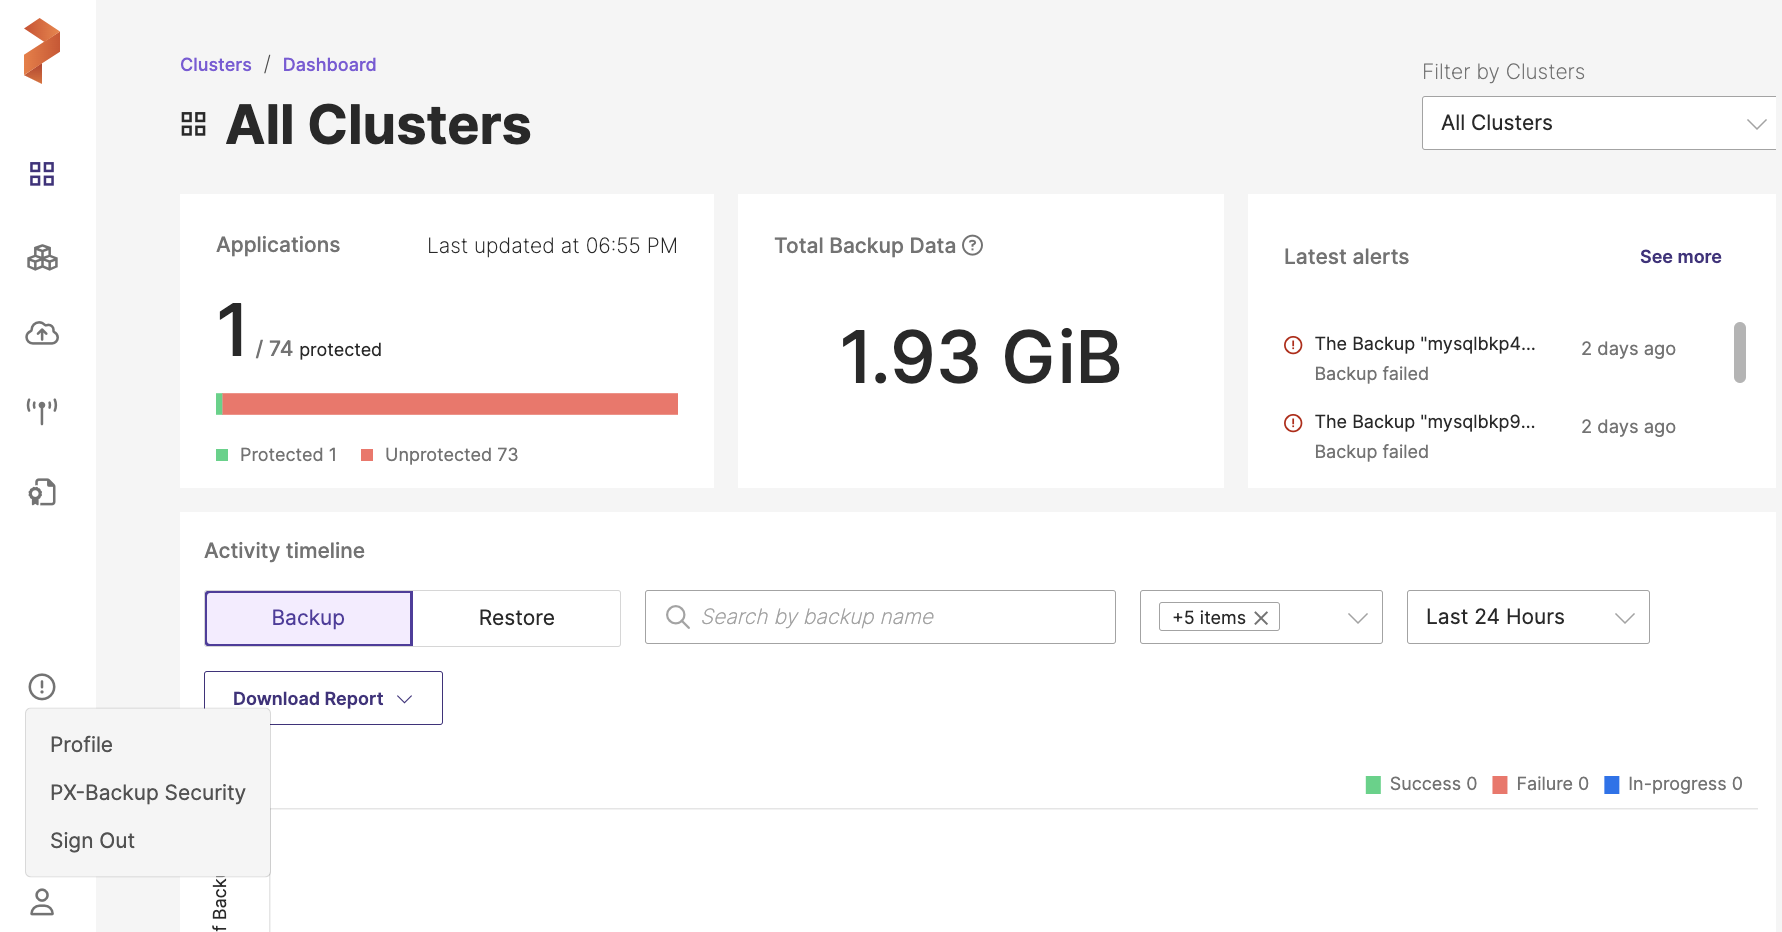The height and width of the screenshot is (932, 1782).
Task: Choose Sign Out from the user menu
Action: tap(93, 841)
